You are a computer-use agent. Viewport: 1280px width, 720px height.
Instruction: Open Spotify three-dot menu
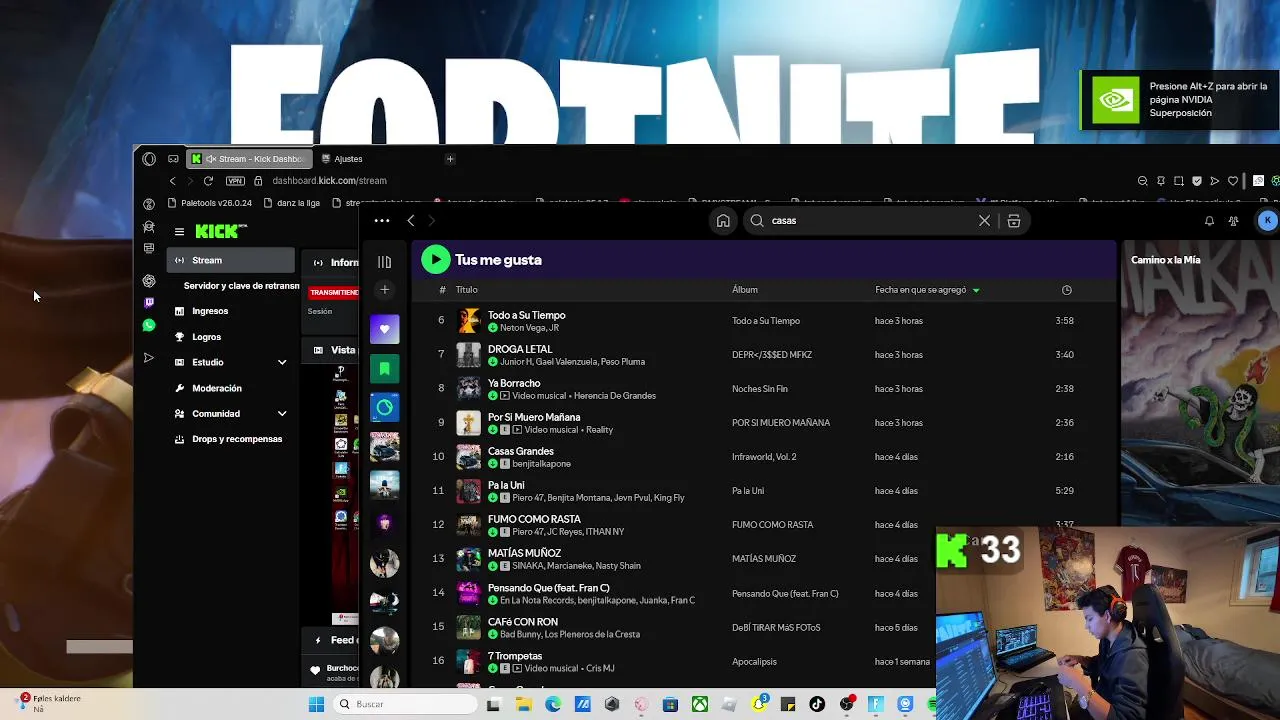point(382,221)
